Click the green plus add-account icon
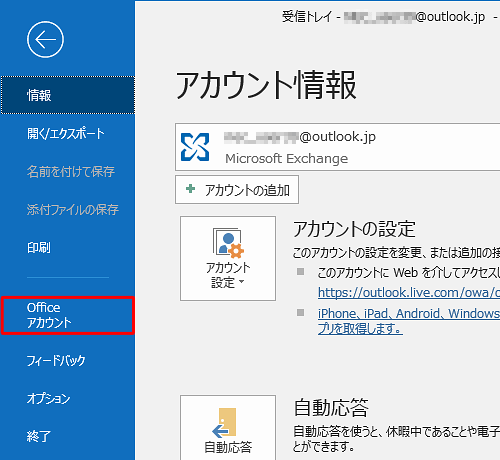This screenshot has width=500, height=460. (x=190, y=189)
